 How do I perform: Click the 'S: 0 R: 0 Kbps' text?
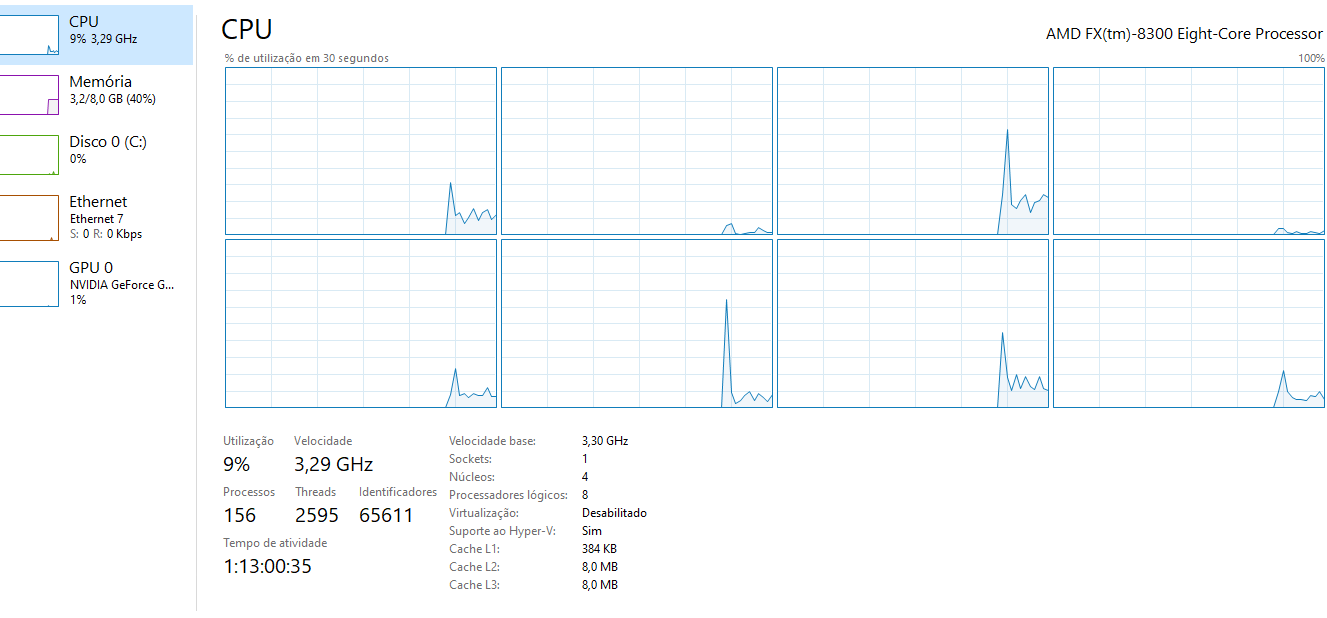[106, 235]
